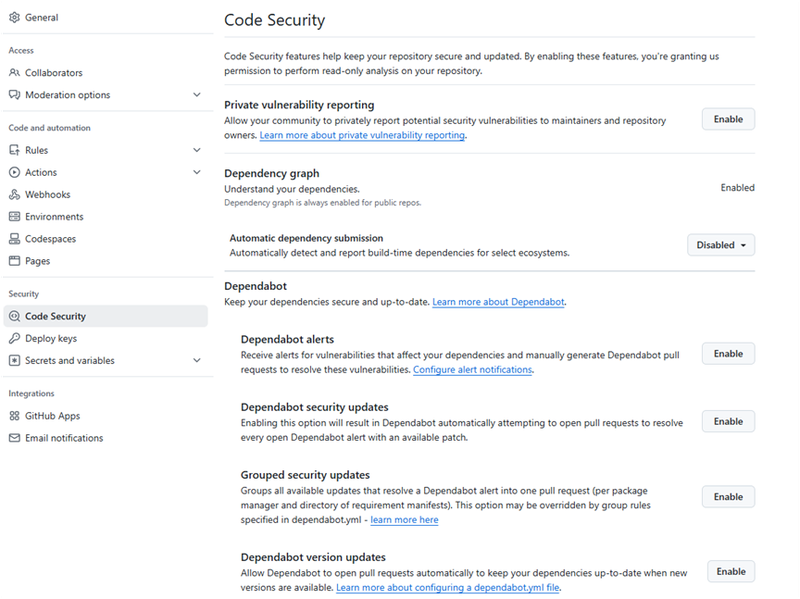The height and width of the screenshot is (599, 800).
Task: Select Code Security in the sidebar
Action: [x=55, y=316]
